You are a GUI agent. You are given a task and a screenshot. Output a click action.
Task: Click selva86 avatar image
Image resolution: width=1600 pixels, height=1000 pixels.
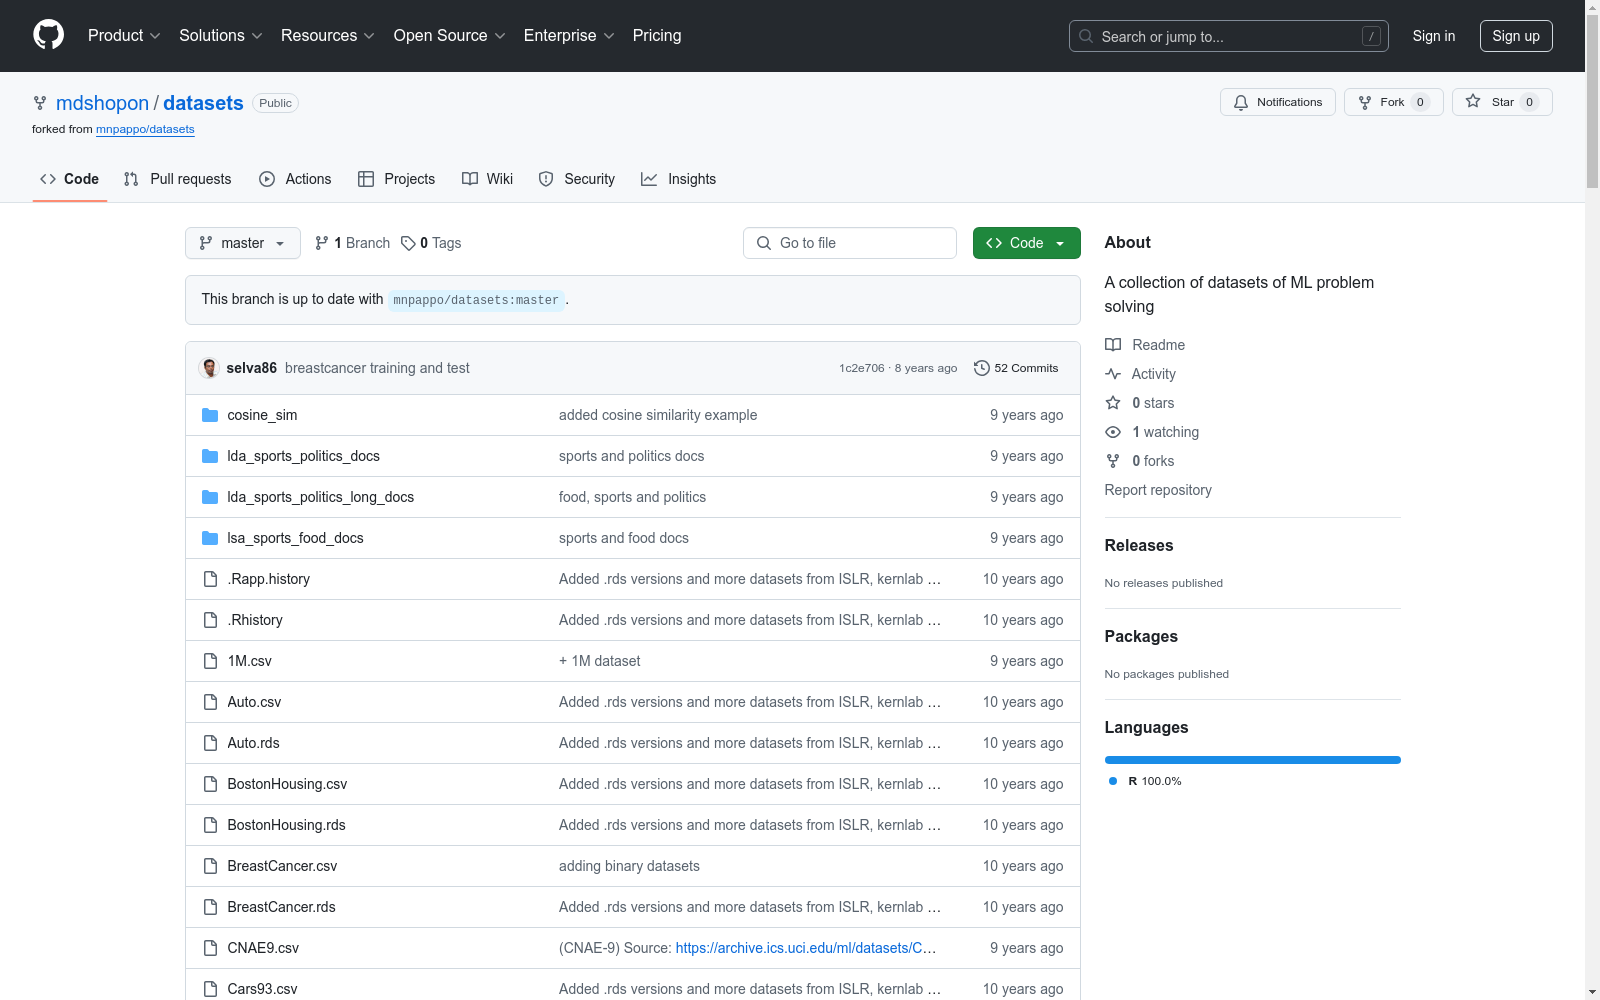(x=210, y=368)
